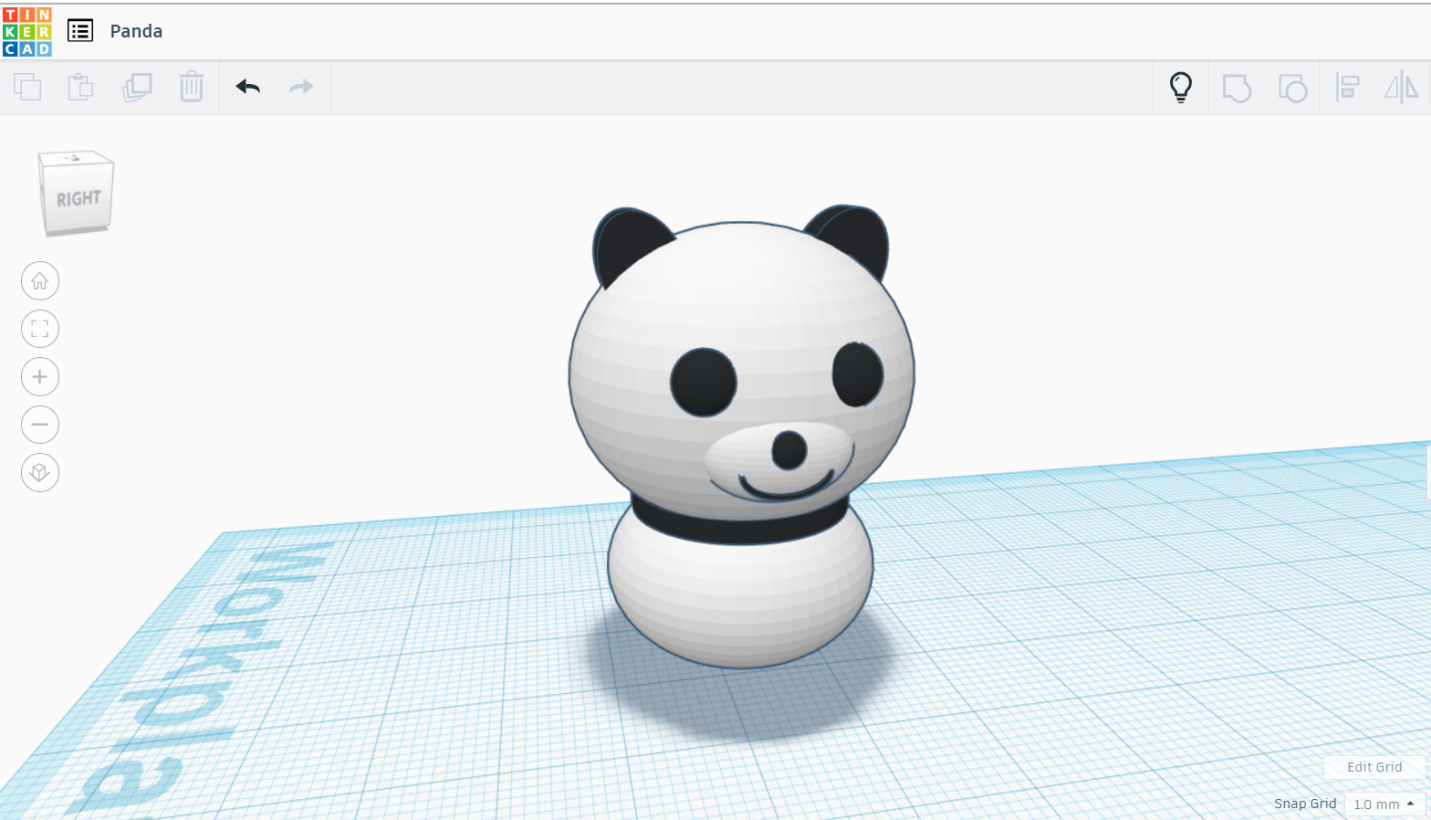Screen dimensions: 1431x820
Task: Redo the last action
Action: tap(301, 87)
